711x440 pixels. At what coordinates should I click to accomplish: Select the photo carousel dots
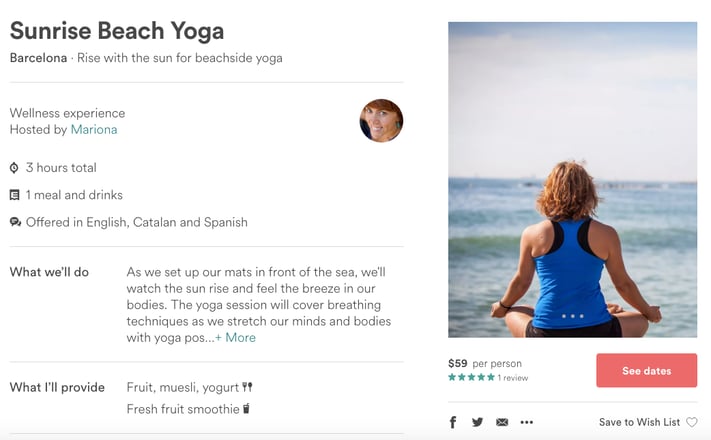[x=573, y=316]
